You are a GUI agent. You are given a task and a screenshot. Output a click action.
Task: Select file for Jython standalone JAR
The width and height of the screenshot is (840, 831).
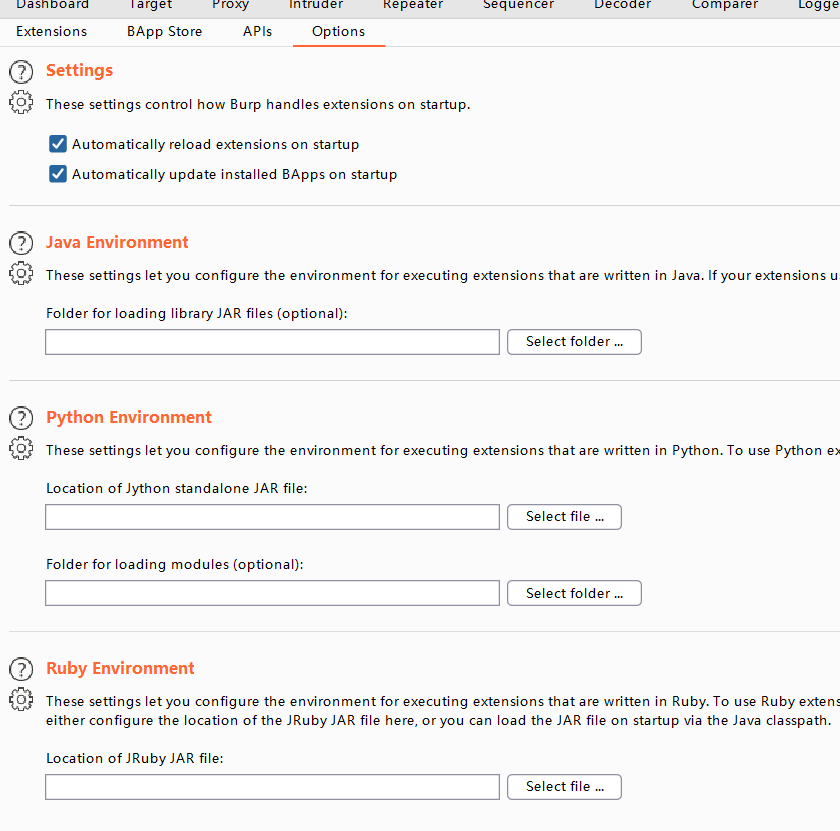564,517
